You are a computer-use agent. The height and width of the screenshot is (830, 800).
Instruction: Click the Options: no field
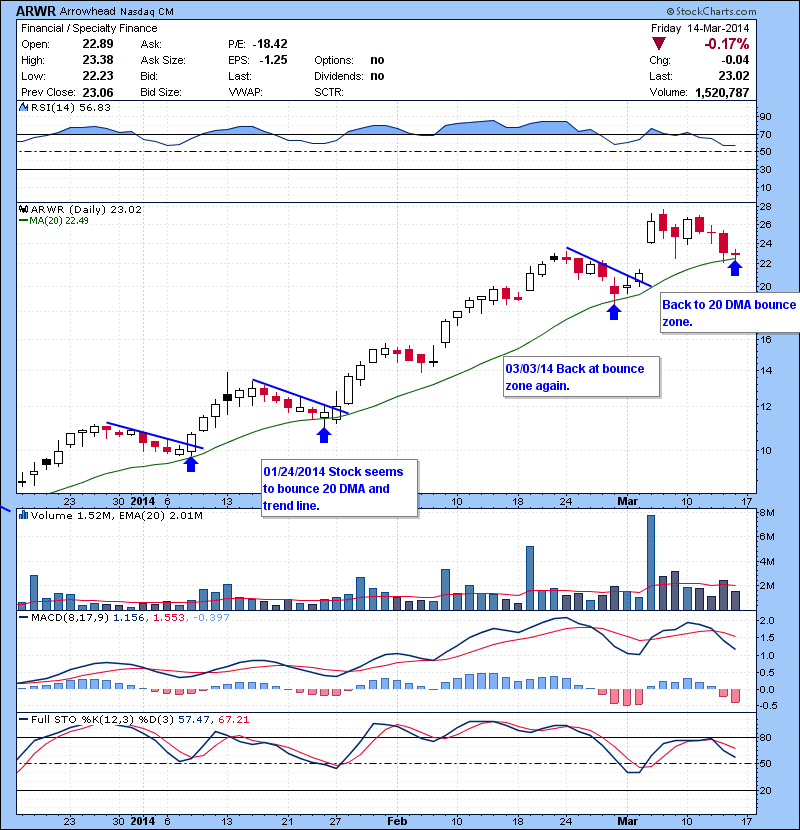(x=349, y=60)
